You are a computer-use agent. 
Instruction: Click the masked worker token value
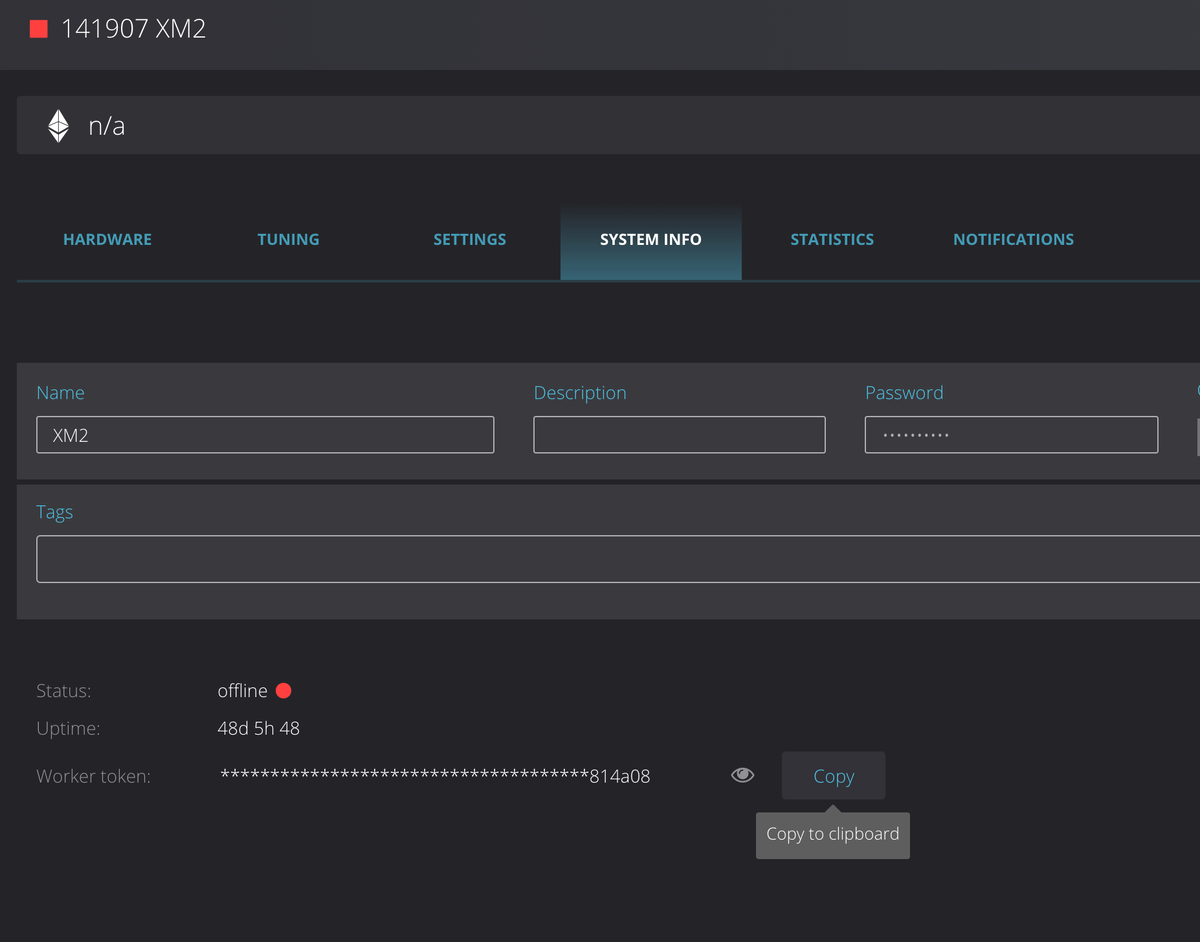coord(435,776)
